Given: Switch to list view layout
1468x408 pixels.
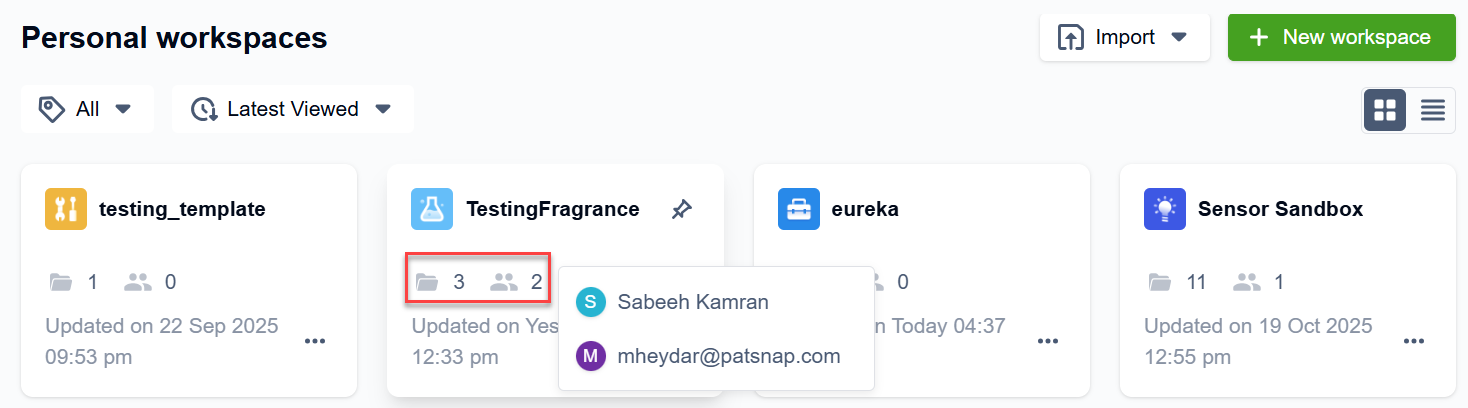Looking at the screenshot, I should point(1433,110).
